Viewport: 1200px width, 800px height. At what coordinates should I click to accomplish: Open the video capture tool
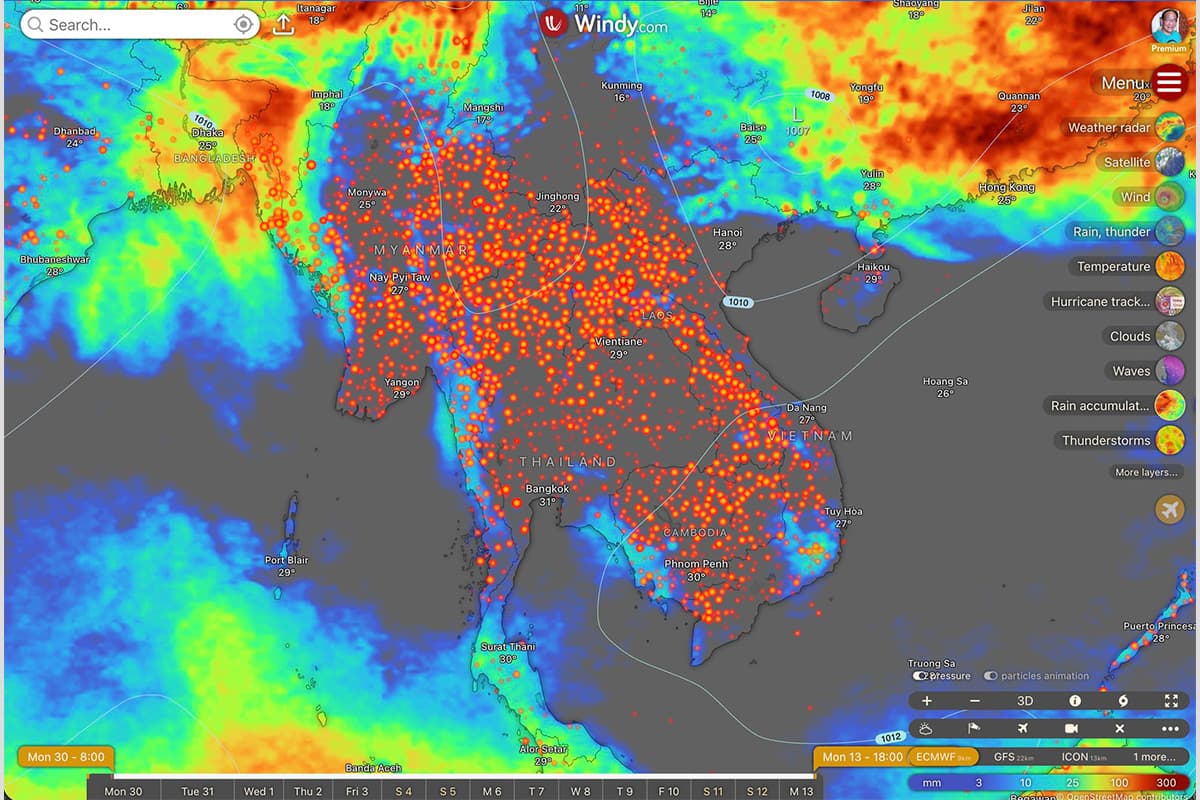point(1071,728)
